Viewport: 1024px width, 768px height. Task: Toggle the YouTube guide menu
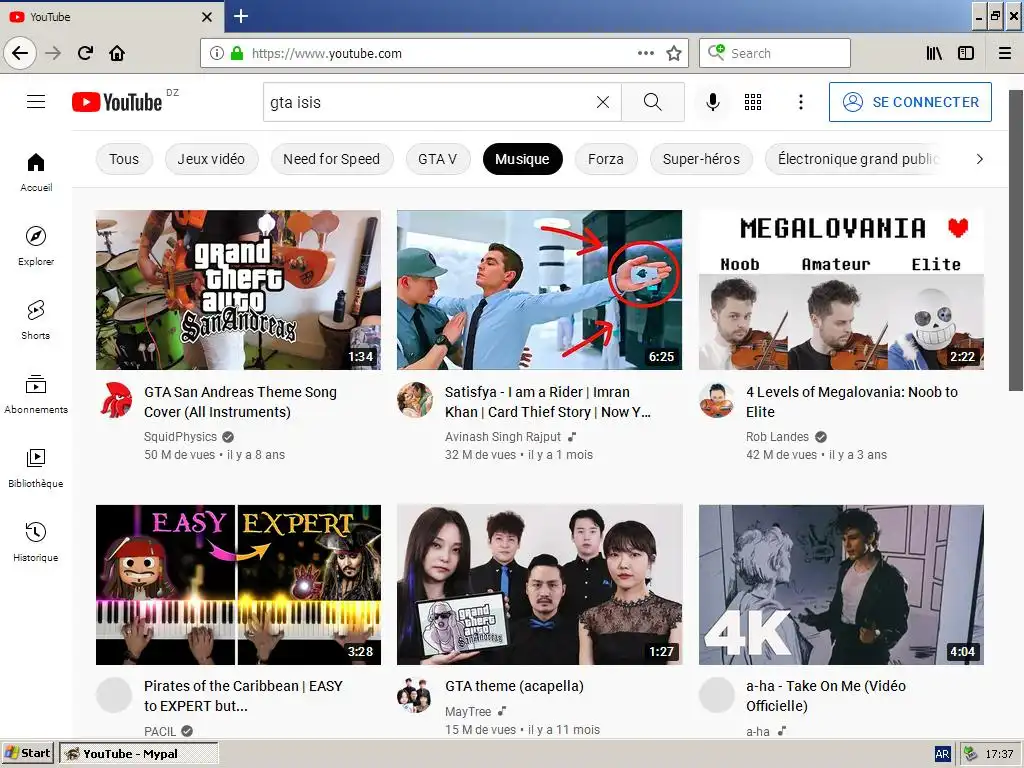[36, 102]
